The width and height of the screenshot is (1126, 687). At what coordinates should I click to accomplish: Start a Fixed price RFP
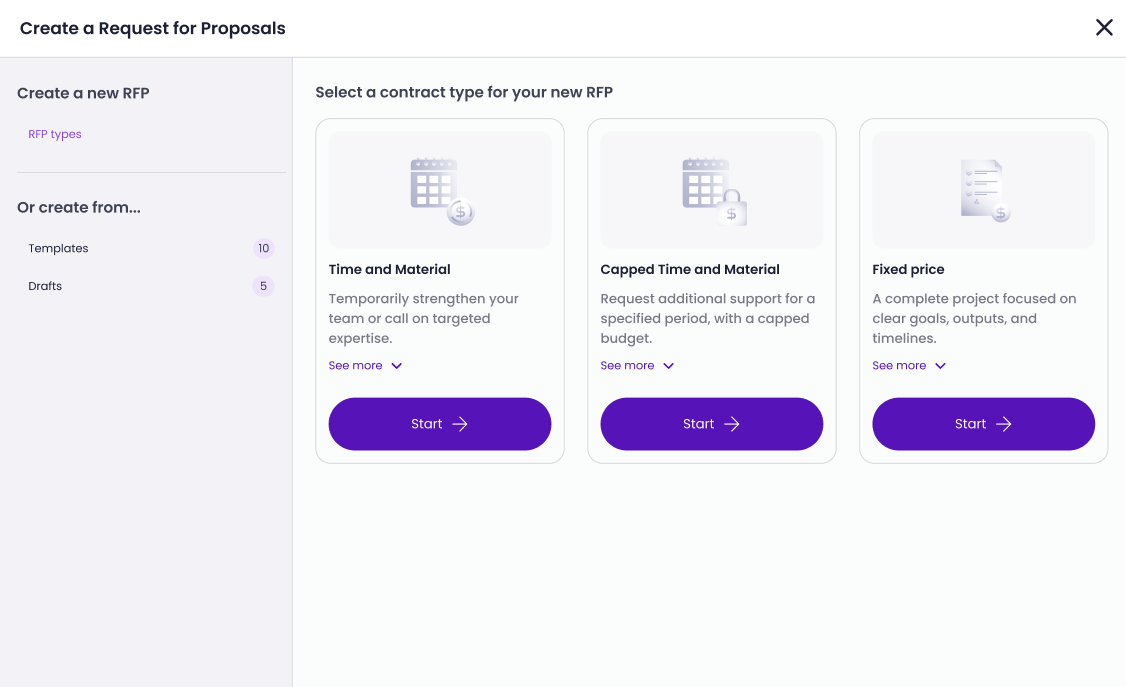[x=984, y=424]
